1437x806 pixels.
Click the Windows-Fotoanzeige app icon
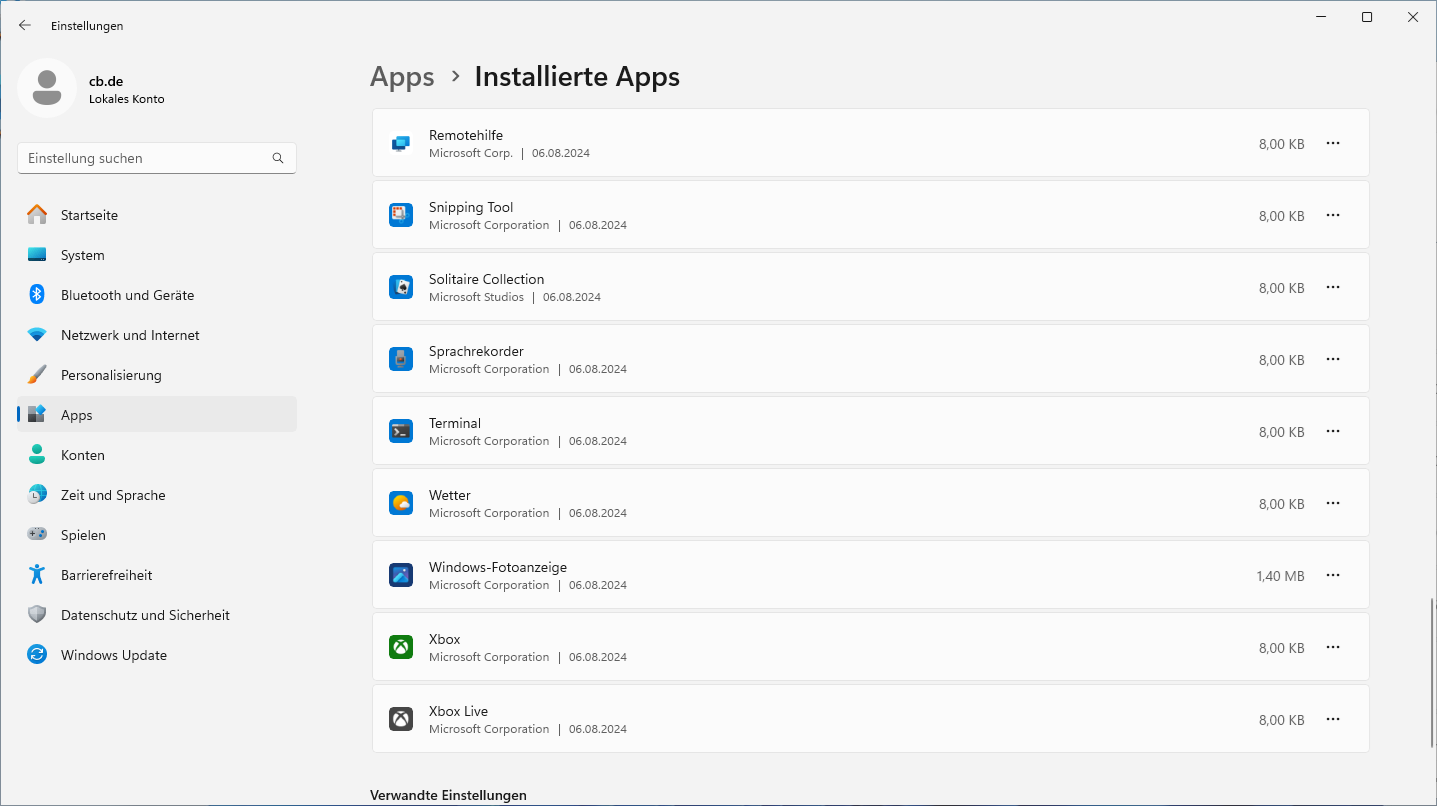401,575
